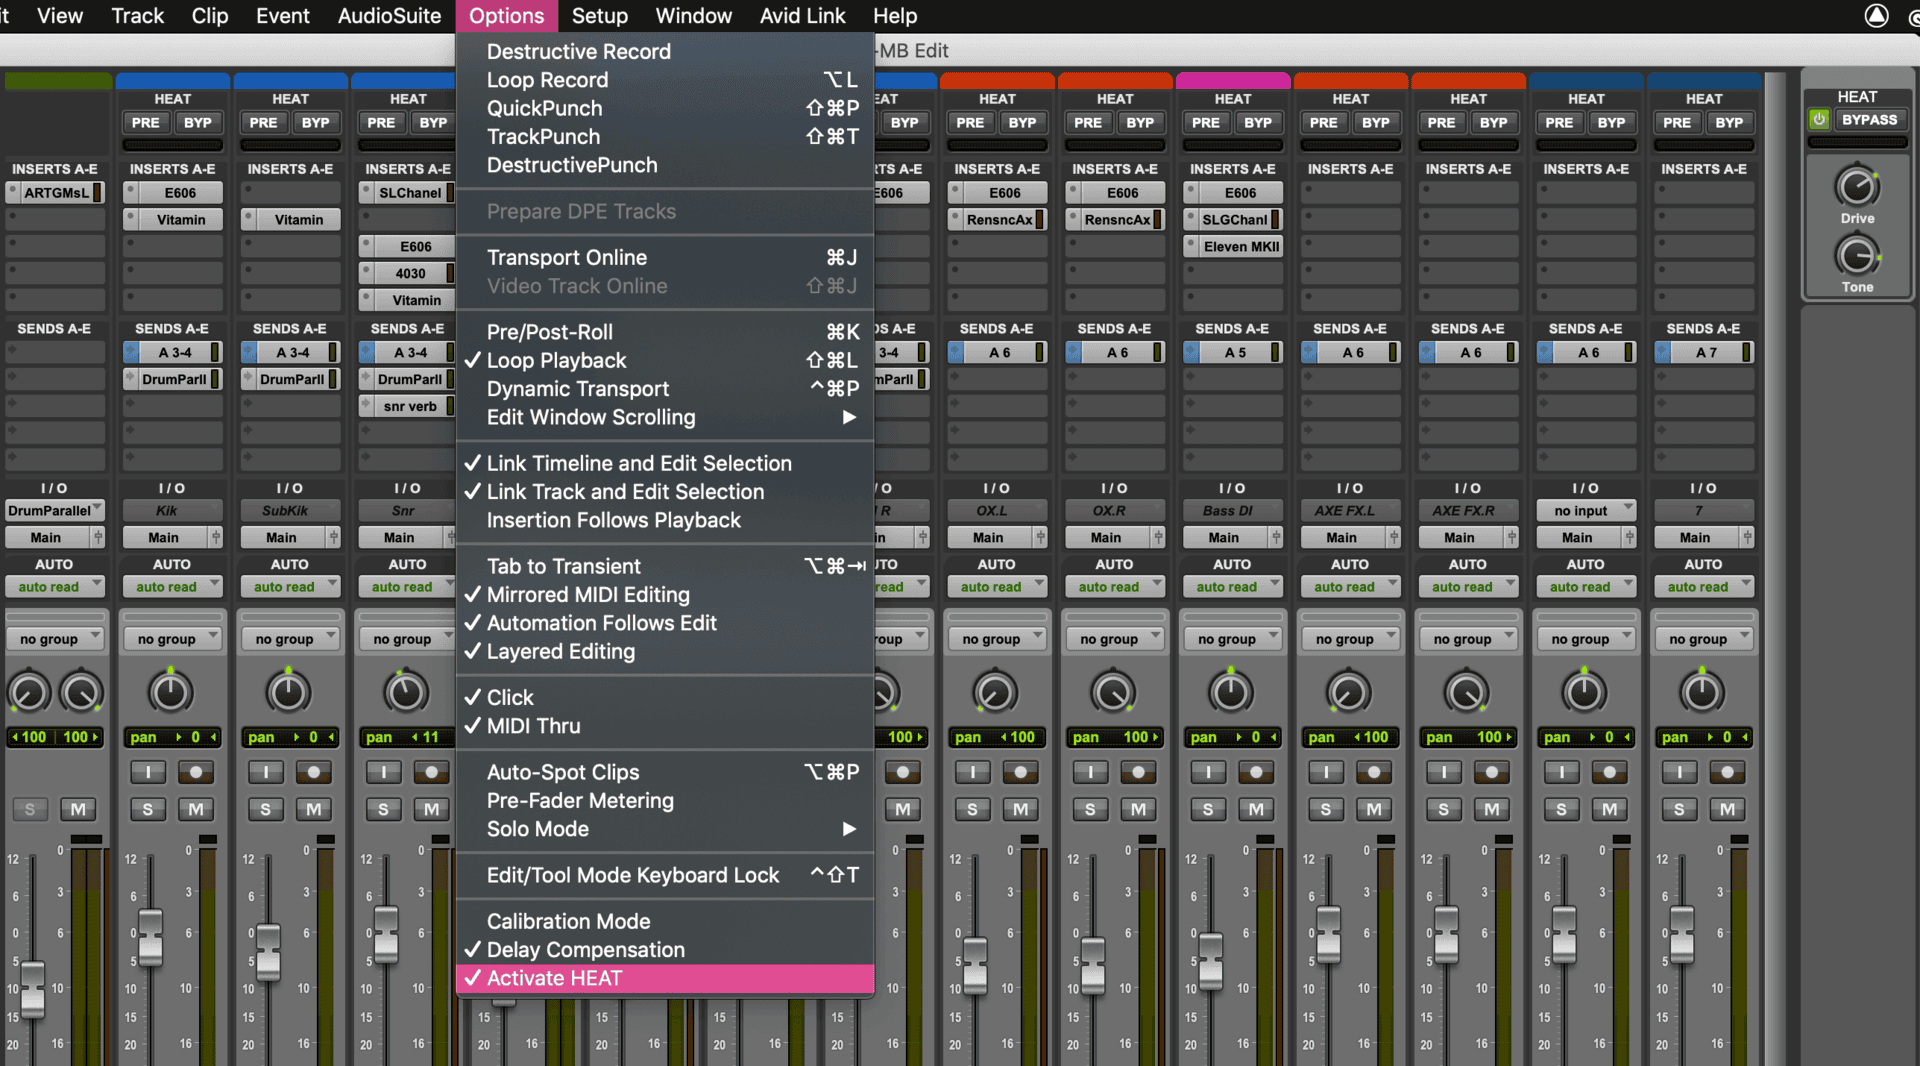This screenshot has width=1920, height=1066.
Task: Open no group dropdown on OX.L track
Action: (996, 639)
